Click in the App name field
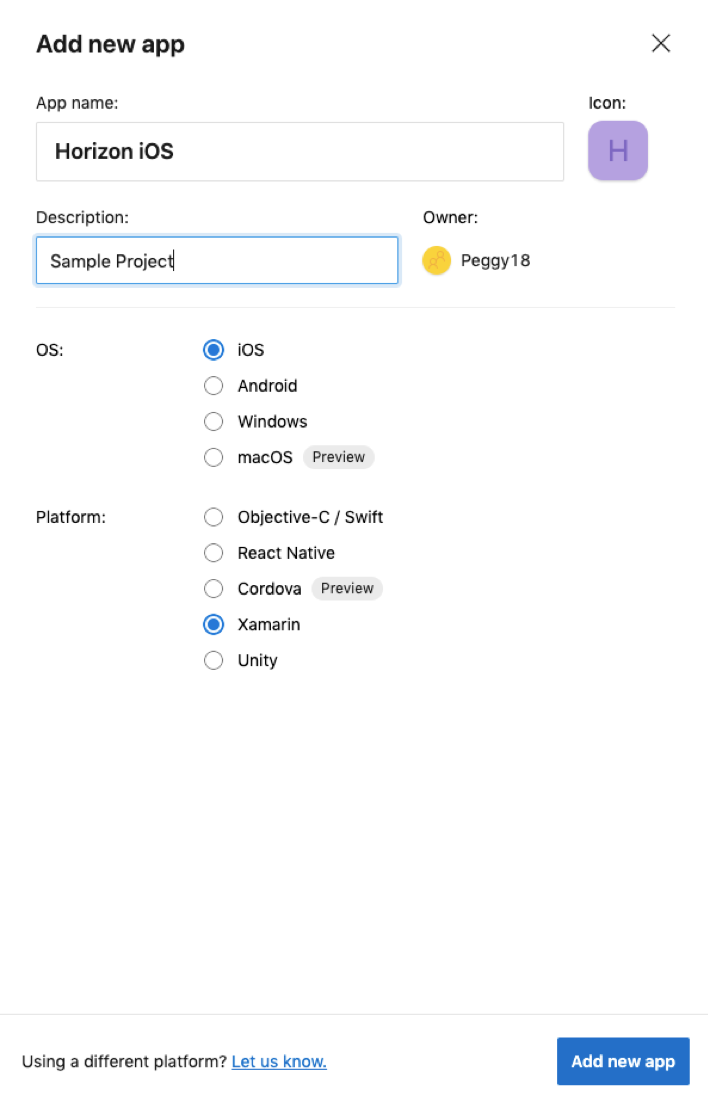This screenshot has width=708, height=1106. pyautogui.click(x=300, y=152)
